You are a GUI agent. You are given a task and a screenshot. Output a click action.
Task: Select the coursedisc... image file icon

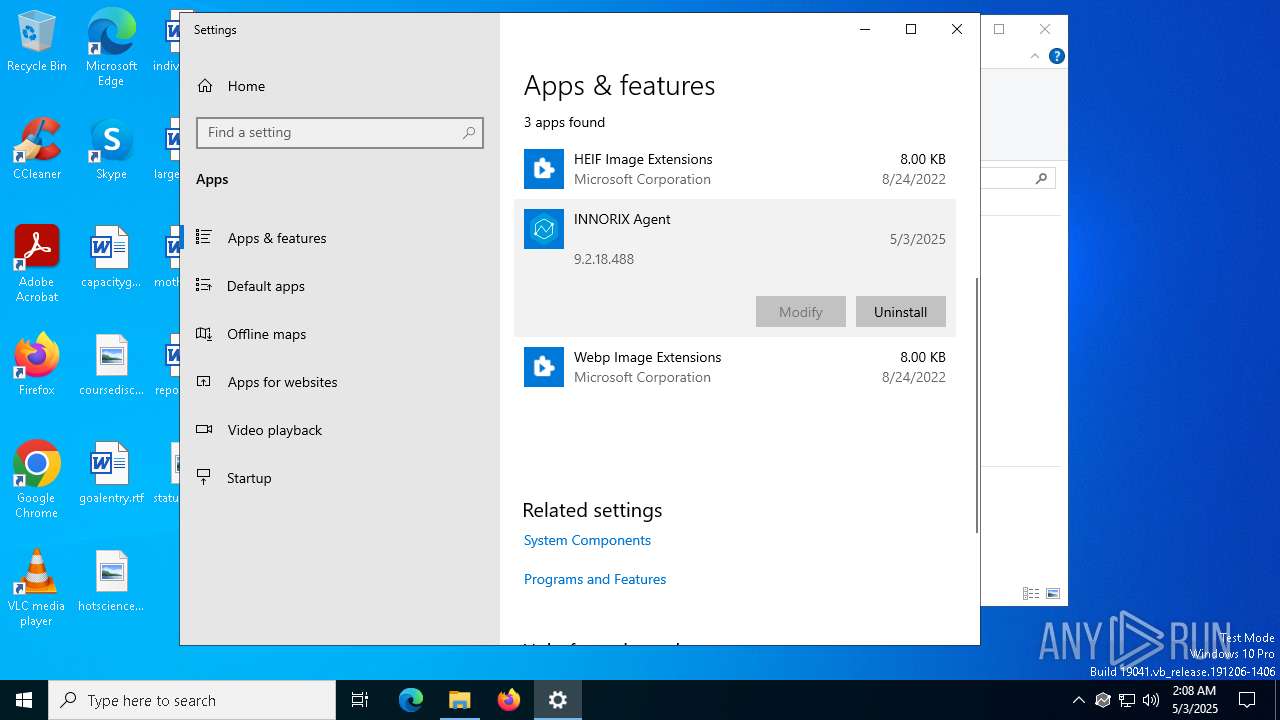click(111, 365)
